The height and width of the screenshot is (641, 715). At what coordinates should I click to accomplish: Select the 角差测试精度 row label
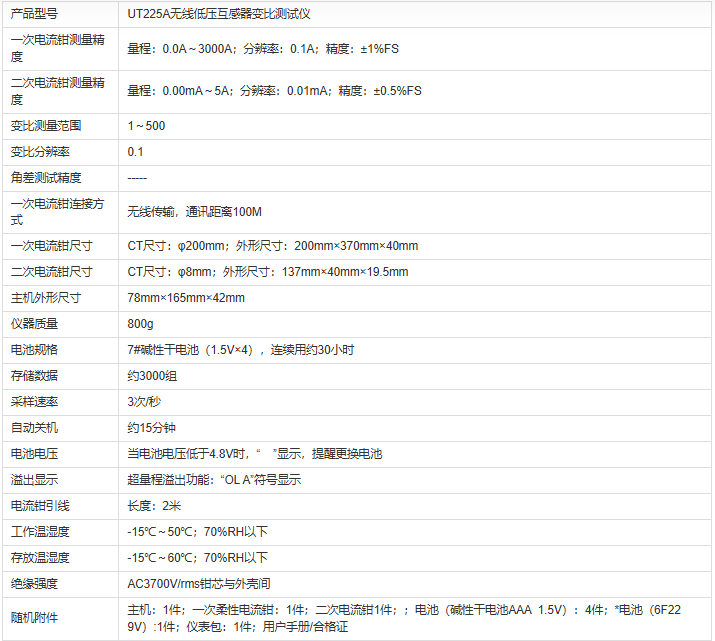(46, 178)
